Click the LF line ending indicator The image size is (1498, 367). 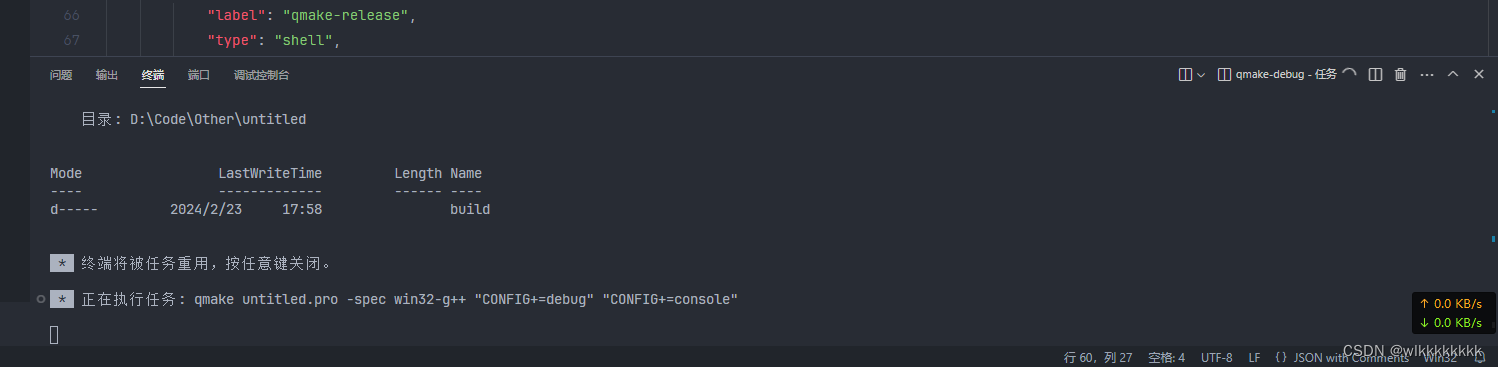coord(1254,357)
